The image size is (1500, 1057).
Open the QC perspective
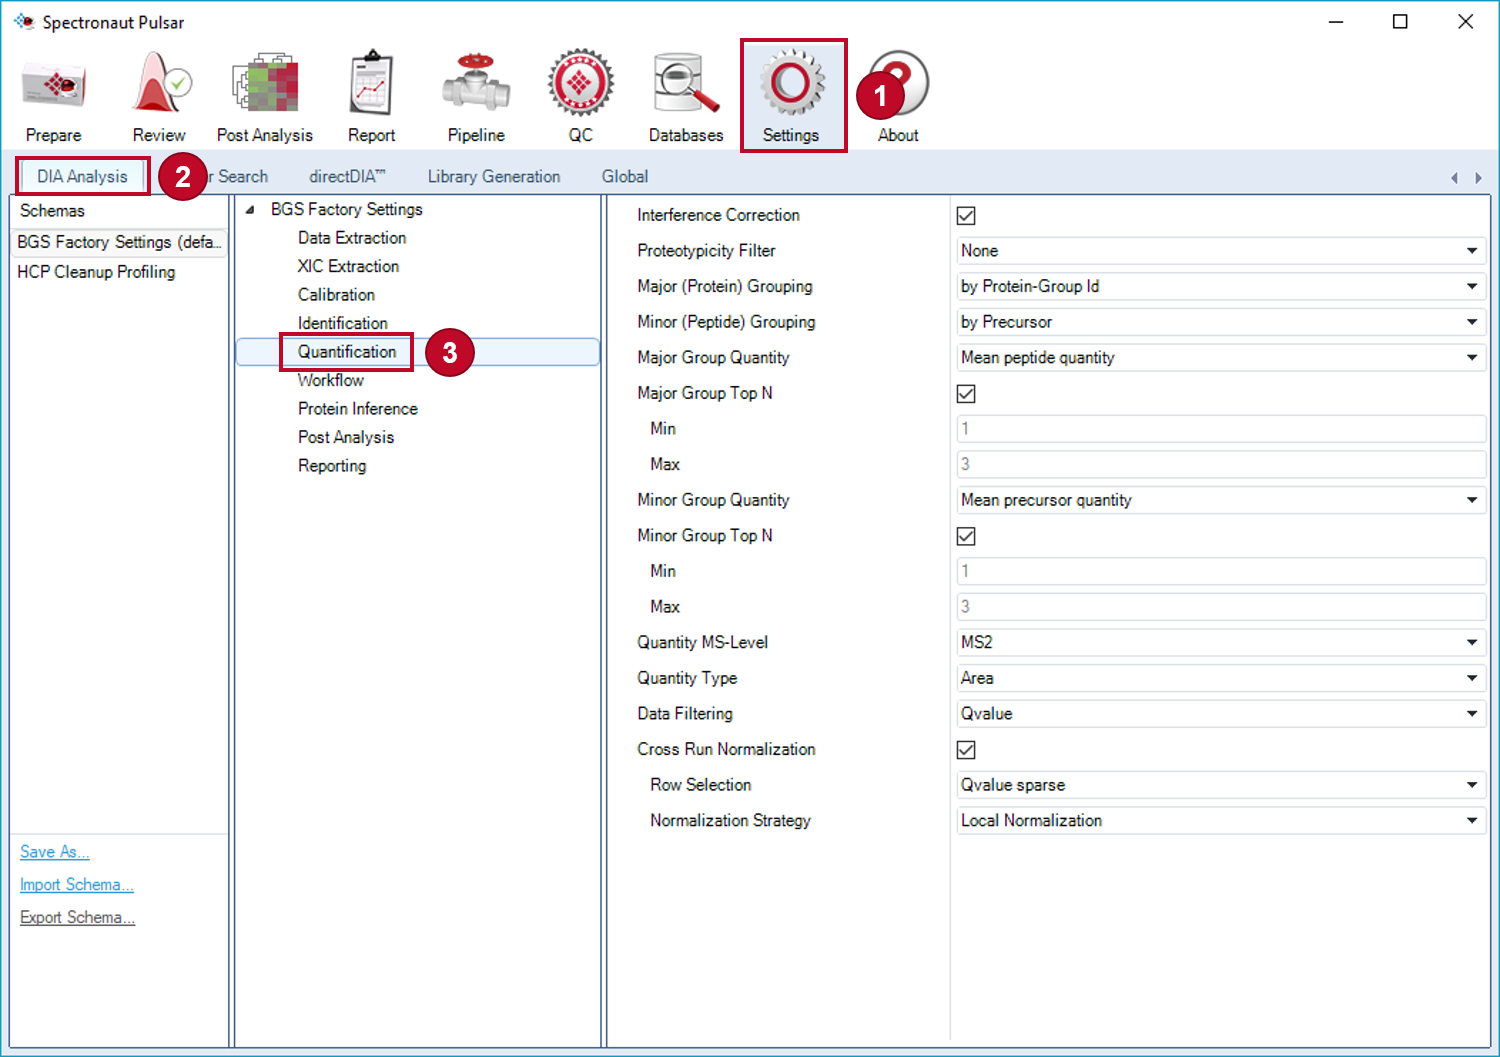[x=581, y=97]
